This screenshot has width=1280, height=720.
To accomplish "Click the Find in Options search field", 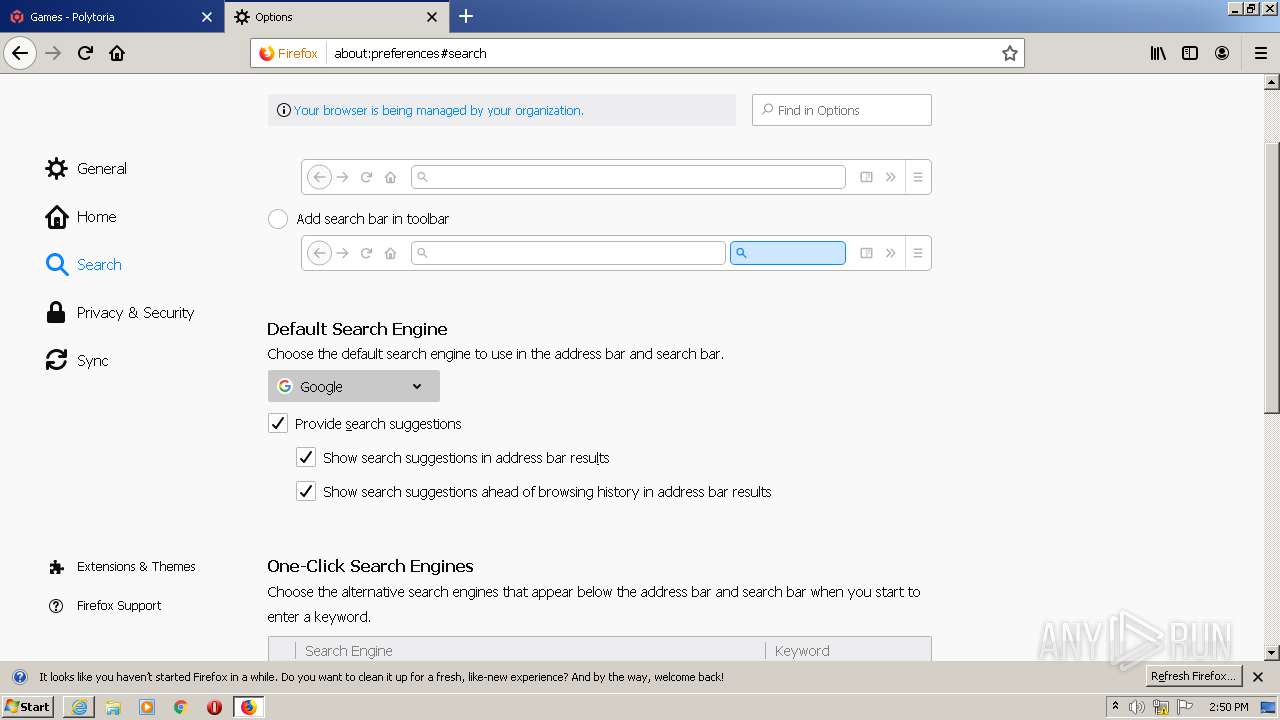I will pos(842,110).
